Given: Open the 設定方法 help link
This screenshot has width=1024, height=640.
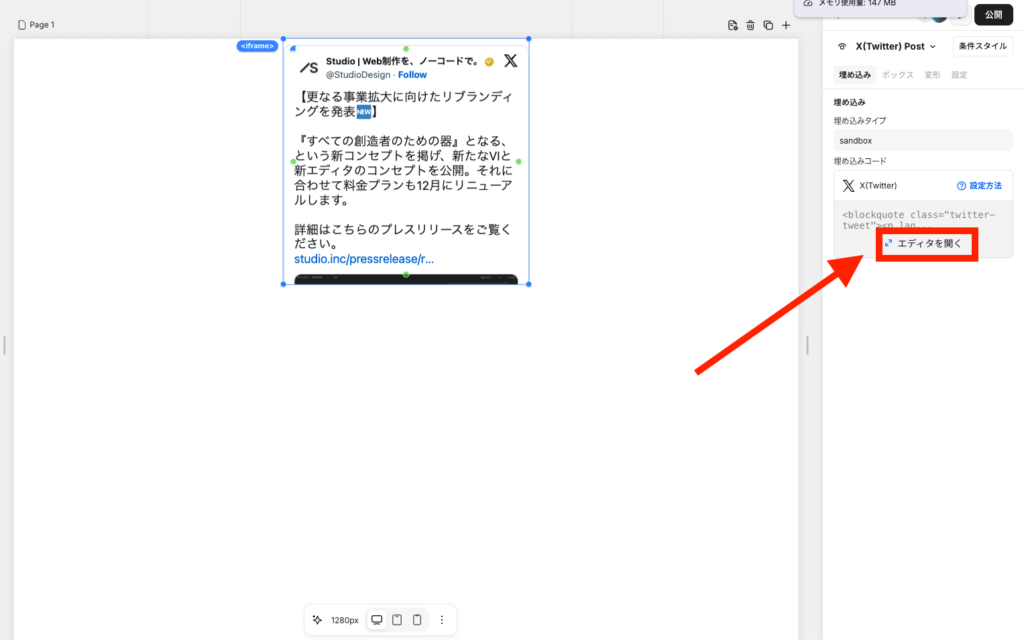Looking at the screenshot, I should (x=979, y=185).
